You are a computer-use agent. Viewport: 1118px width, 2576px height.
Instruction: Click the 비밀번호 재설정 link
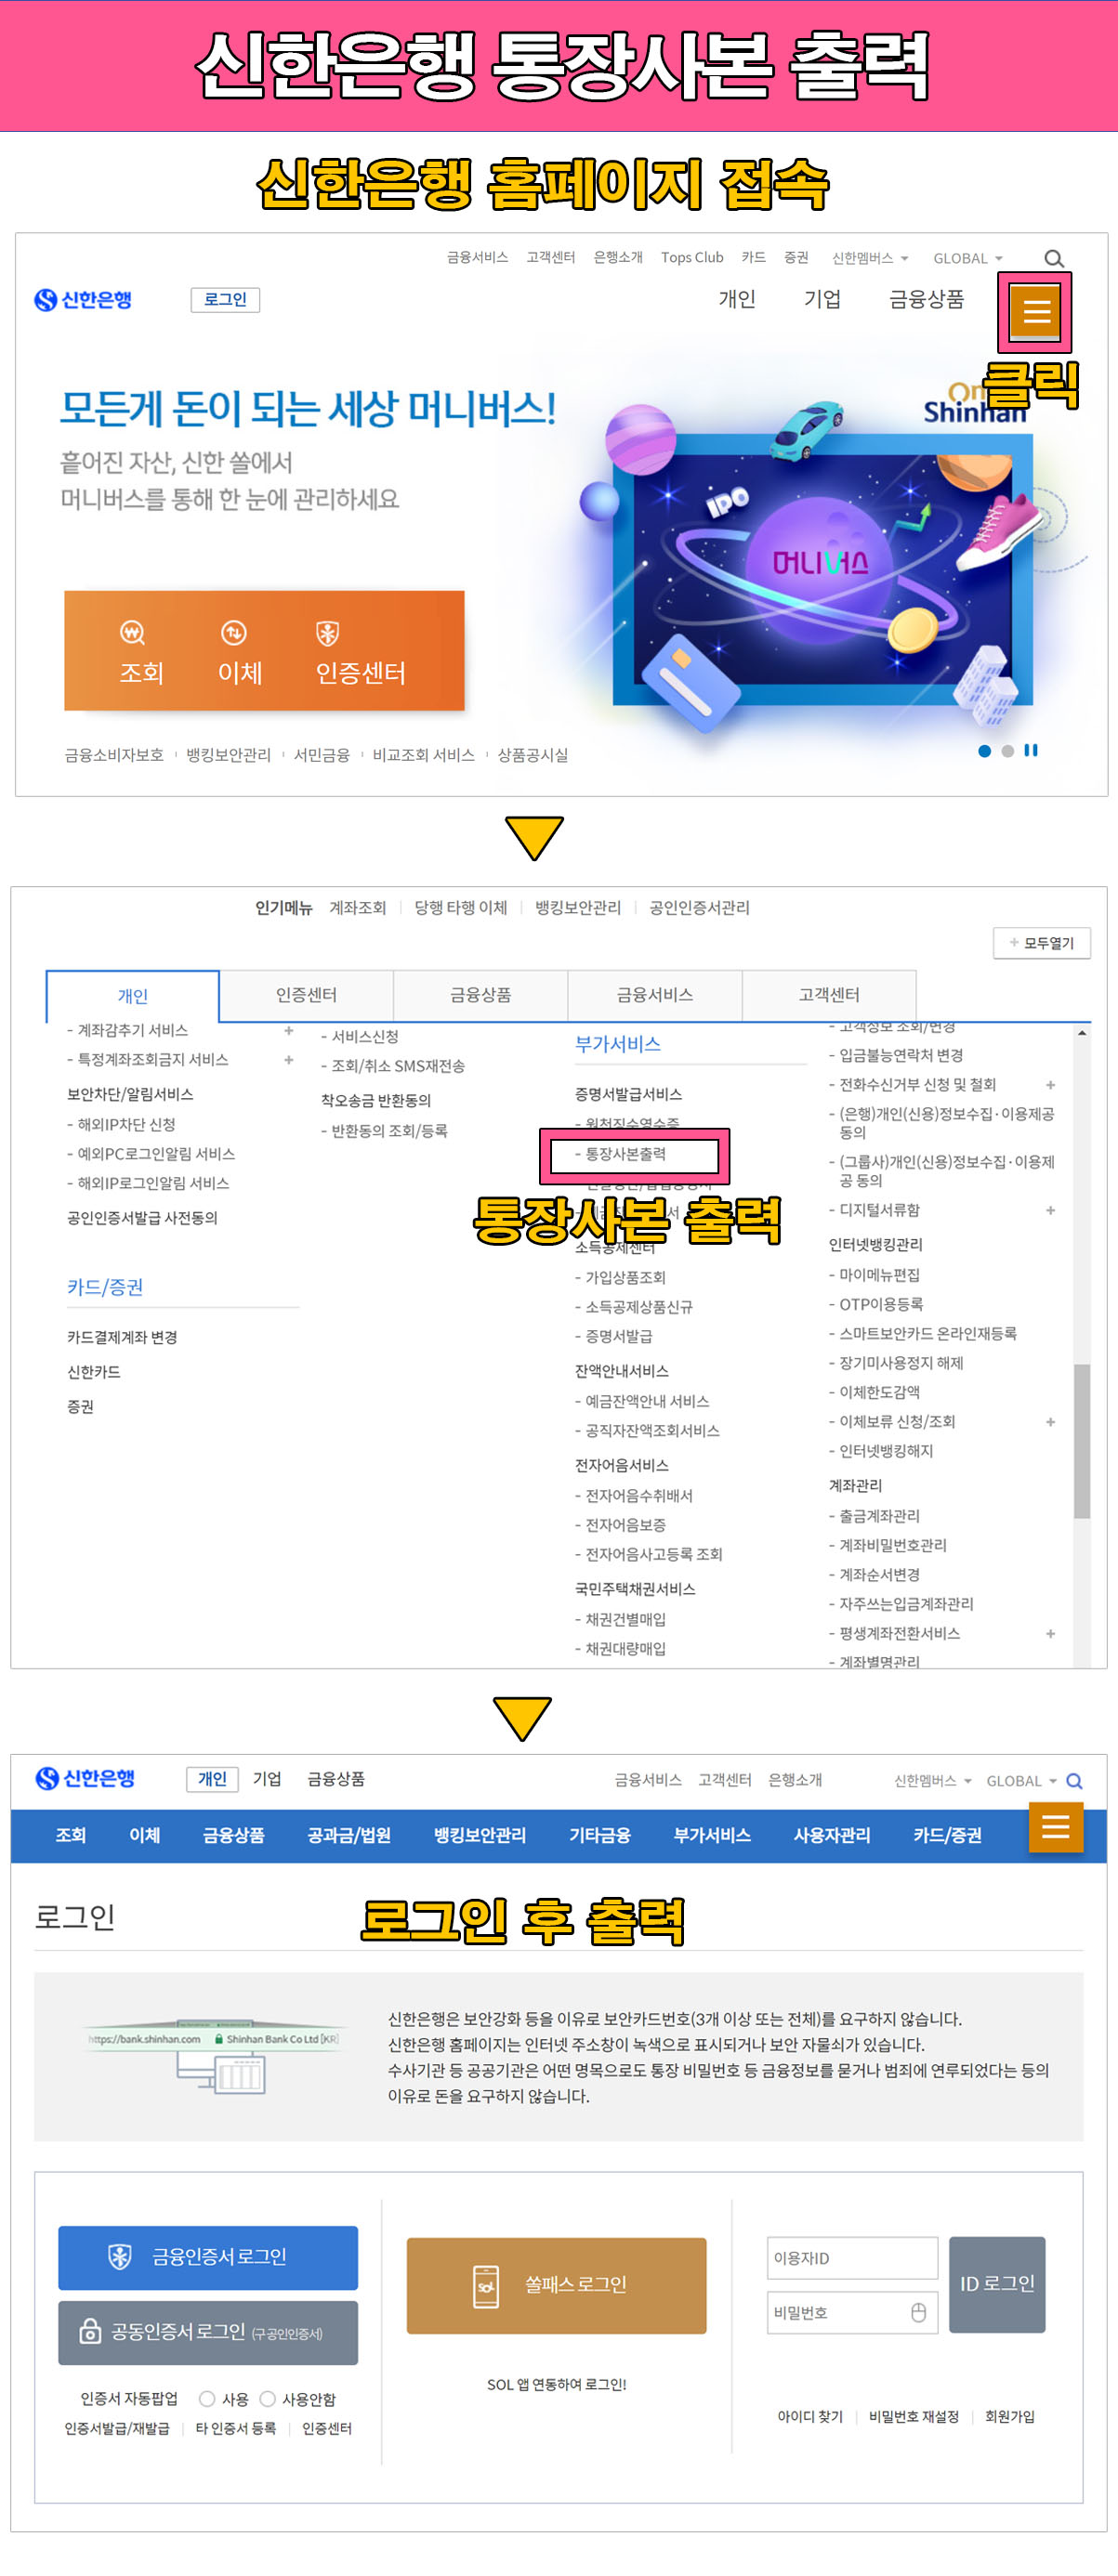(913, 2416)
